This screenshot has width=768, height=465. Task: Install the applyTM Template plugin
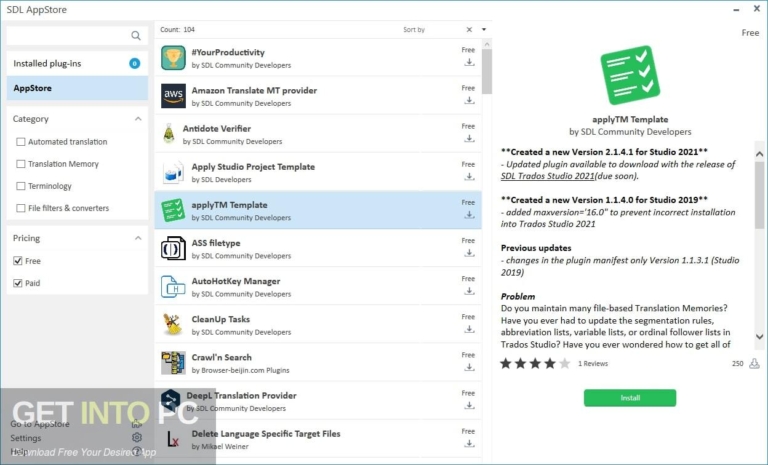630,398
